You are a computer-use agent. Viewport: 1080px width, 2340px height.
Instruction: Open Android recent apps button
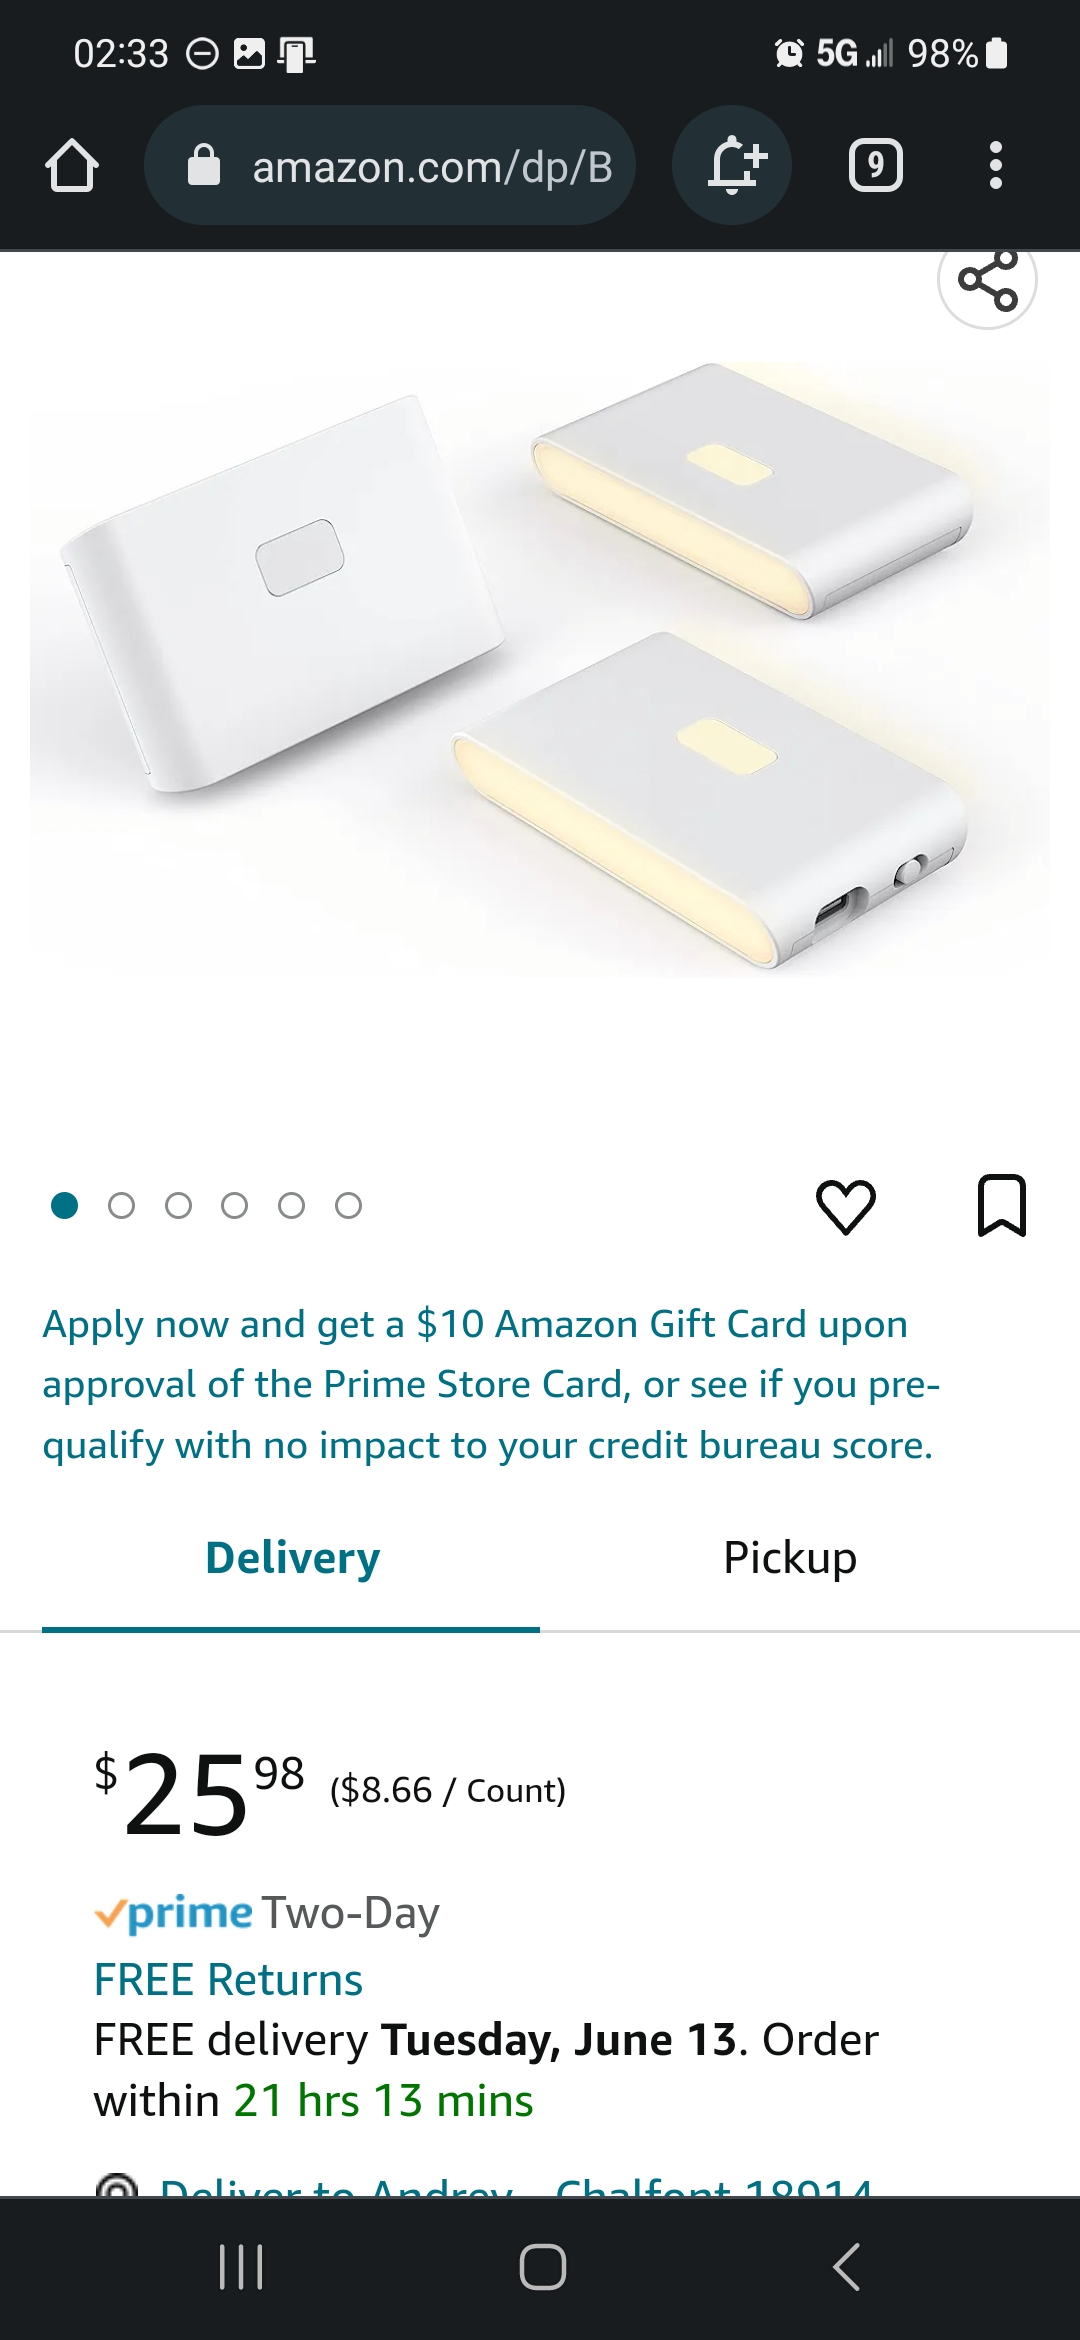point(241,2266)
